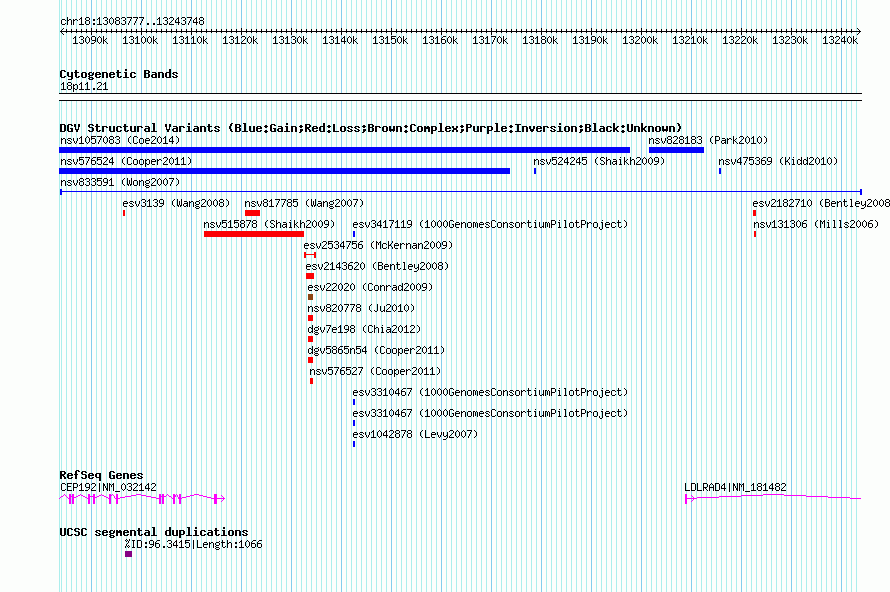Click the Cytogenetic Bands track title
890x592 pixels.
[119, 74]
